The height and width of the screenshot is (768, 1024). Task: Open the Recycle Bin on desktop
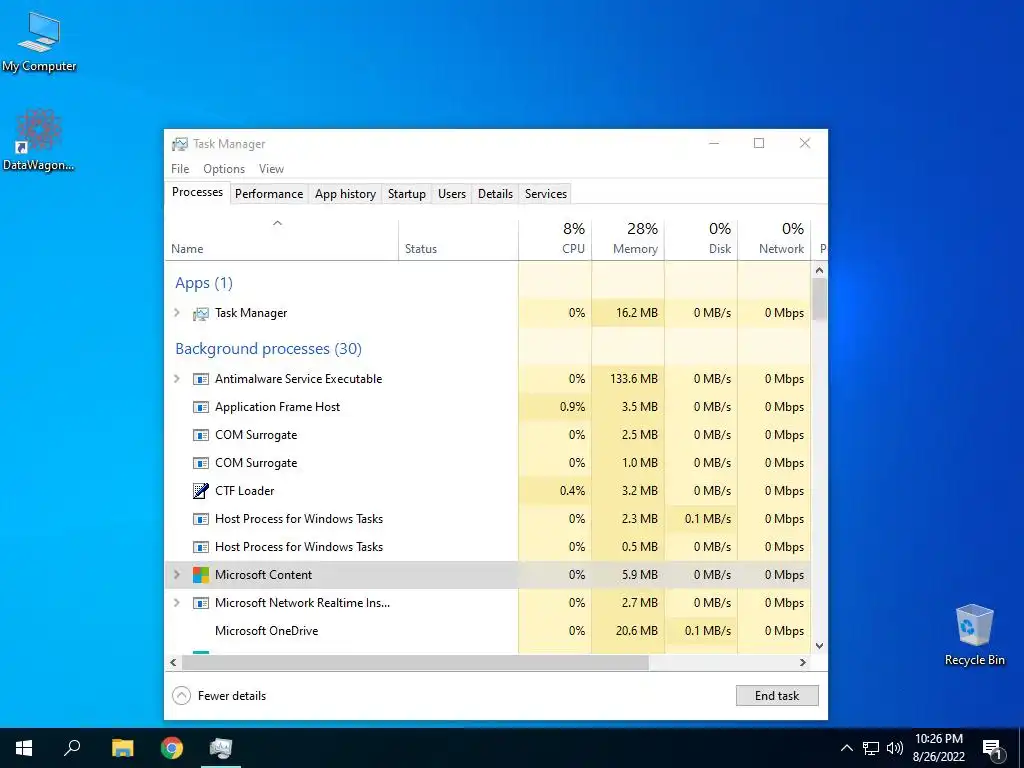pyautogui.click(x=974, y=635)
